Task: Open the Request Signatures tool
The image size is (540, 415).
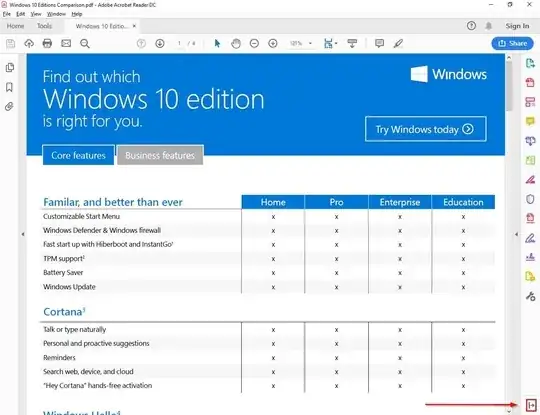Action: tap(530, 257)
